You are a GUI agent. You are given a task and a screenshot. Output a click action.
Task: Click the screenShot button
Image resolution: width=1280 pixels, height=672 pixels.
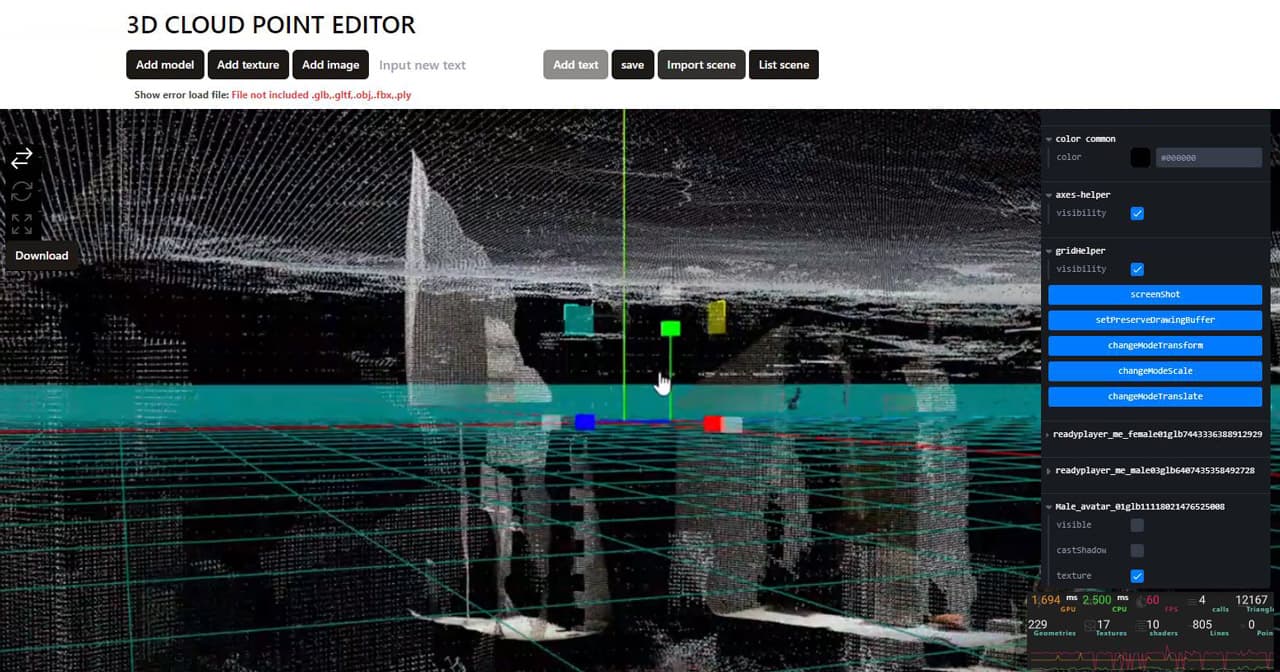pyautogui.click(x=1155, y=295)
